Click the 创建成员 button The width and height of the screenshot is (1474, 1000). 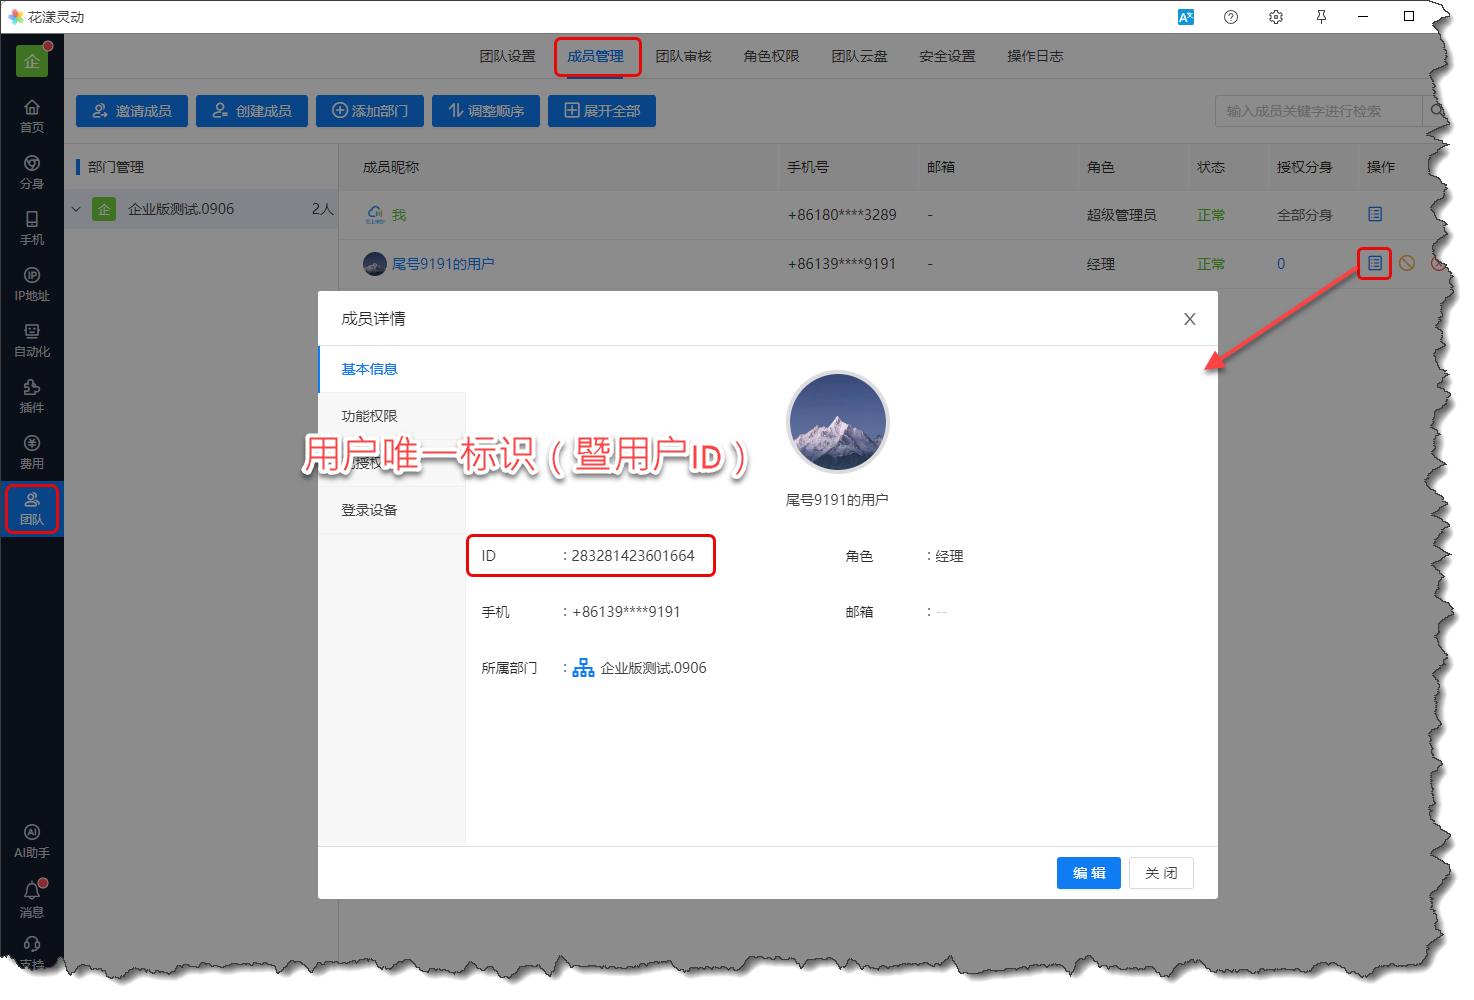252,111
